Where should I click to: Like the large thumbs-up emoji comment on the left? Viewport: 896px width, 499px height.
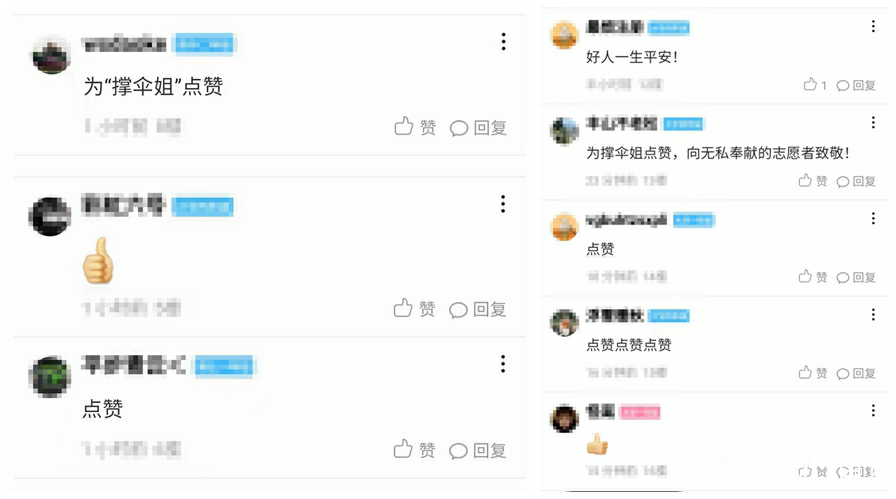point(414,309)
